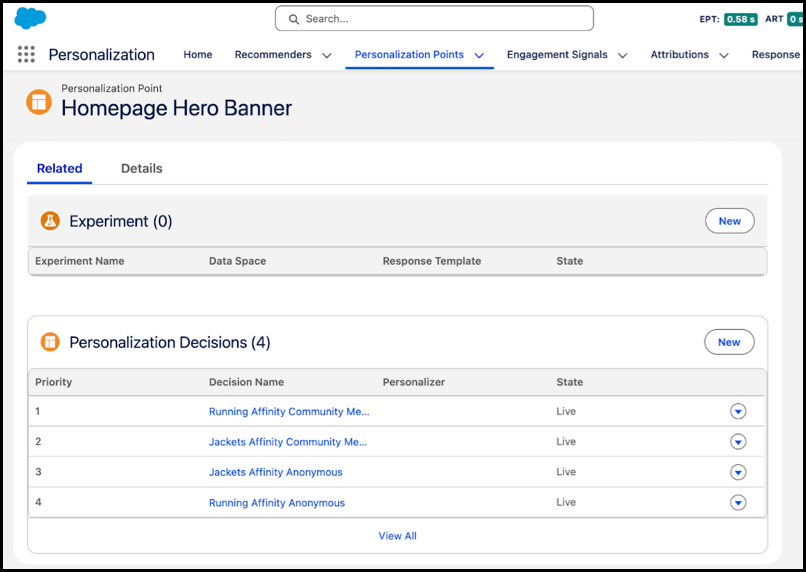Click New in the Experiment section

click(x=729, y=221)
